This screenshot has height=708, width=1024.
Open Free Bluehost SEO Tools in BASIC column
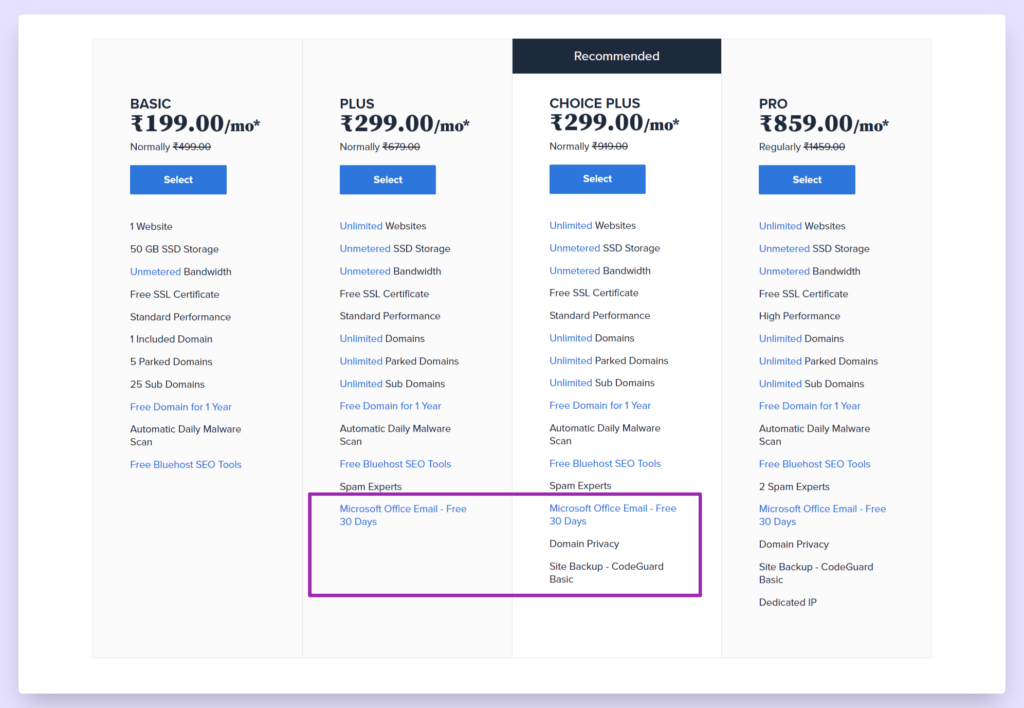click(185, 465)
